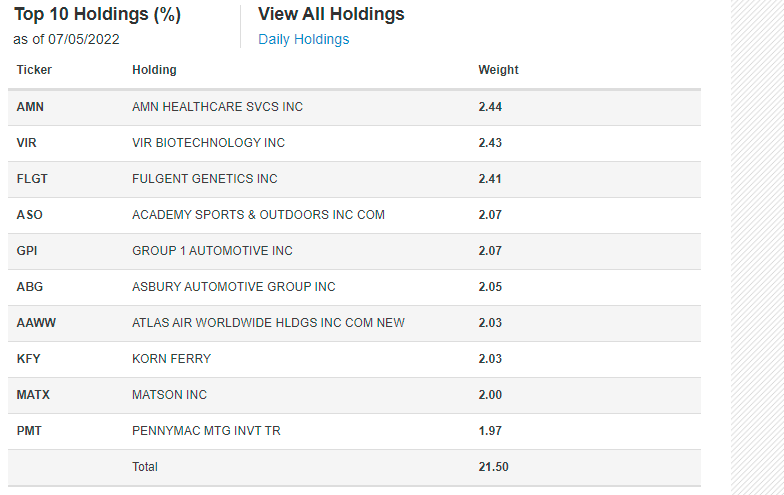The image size is (784, 495).
Task: Click the Holding column header
Action: pyautogui.click(x=154, y=70)
